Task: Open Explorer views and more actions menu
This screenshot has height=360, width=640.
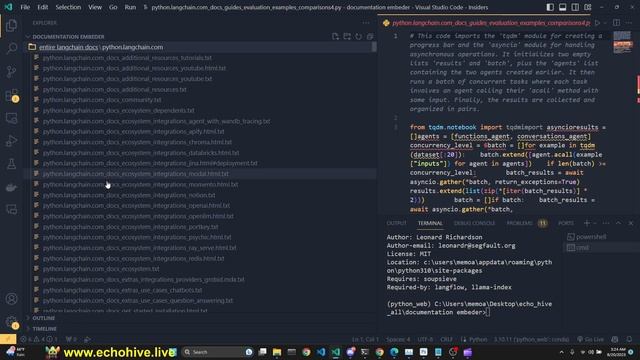Action: coord(366,23)
